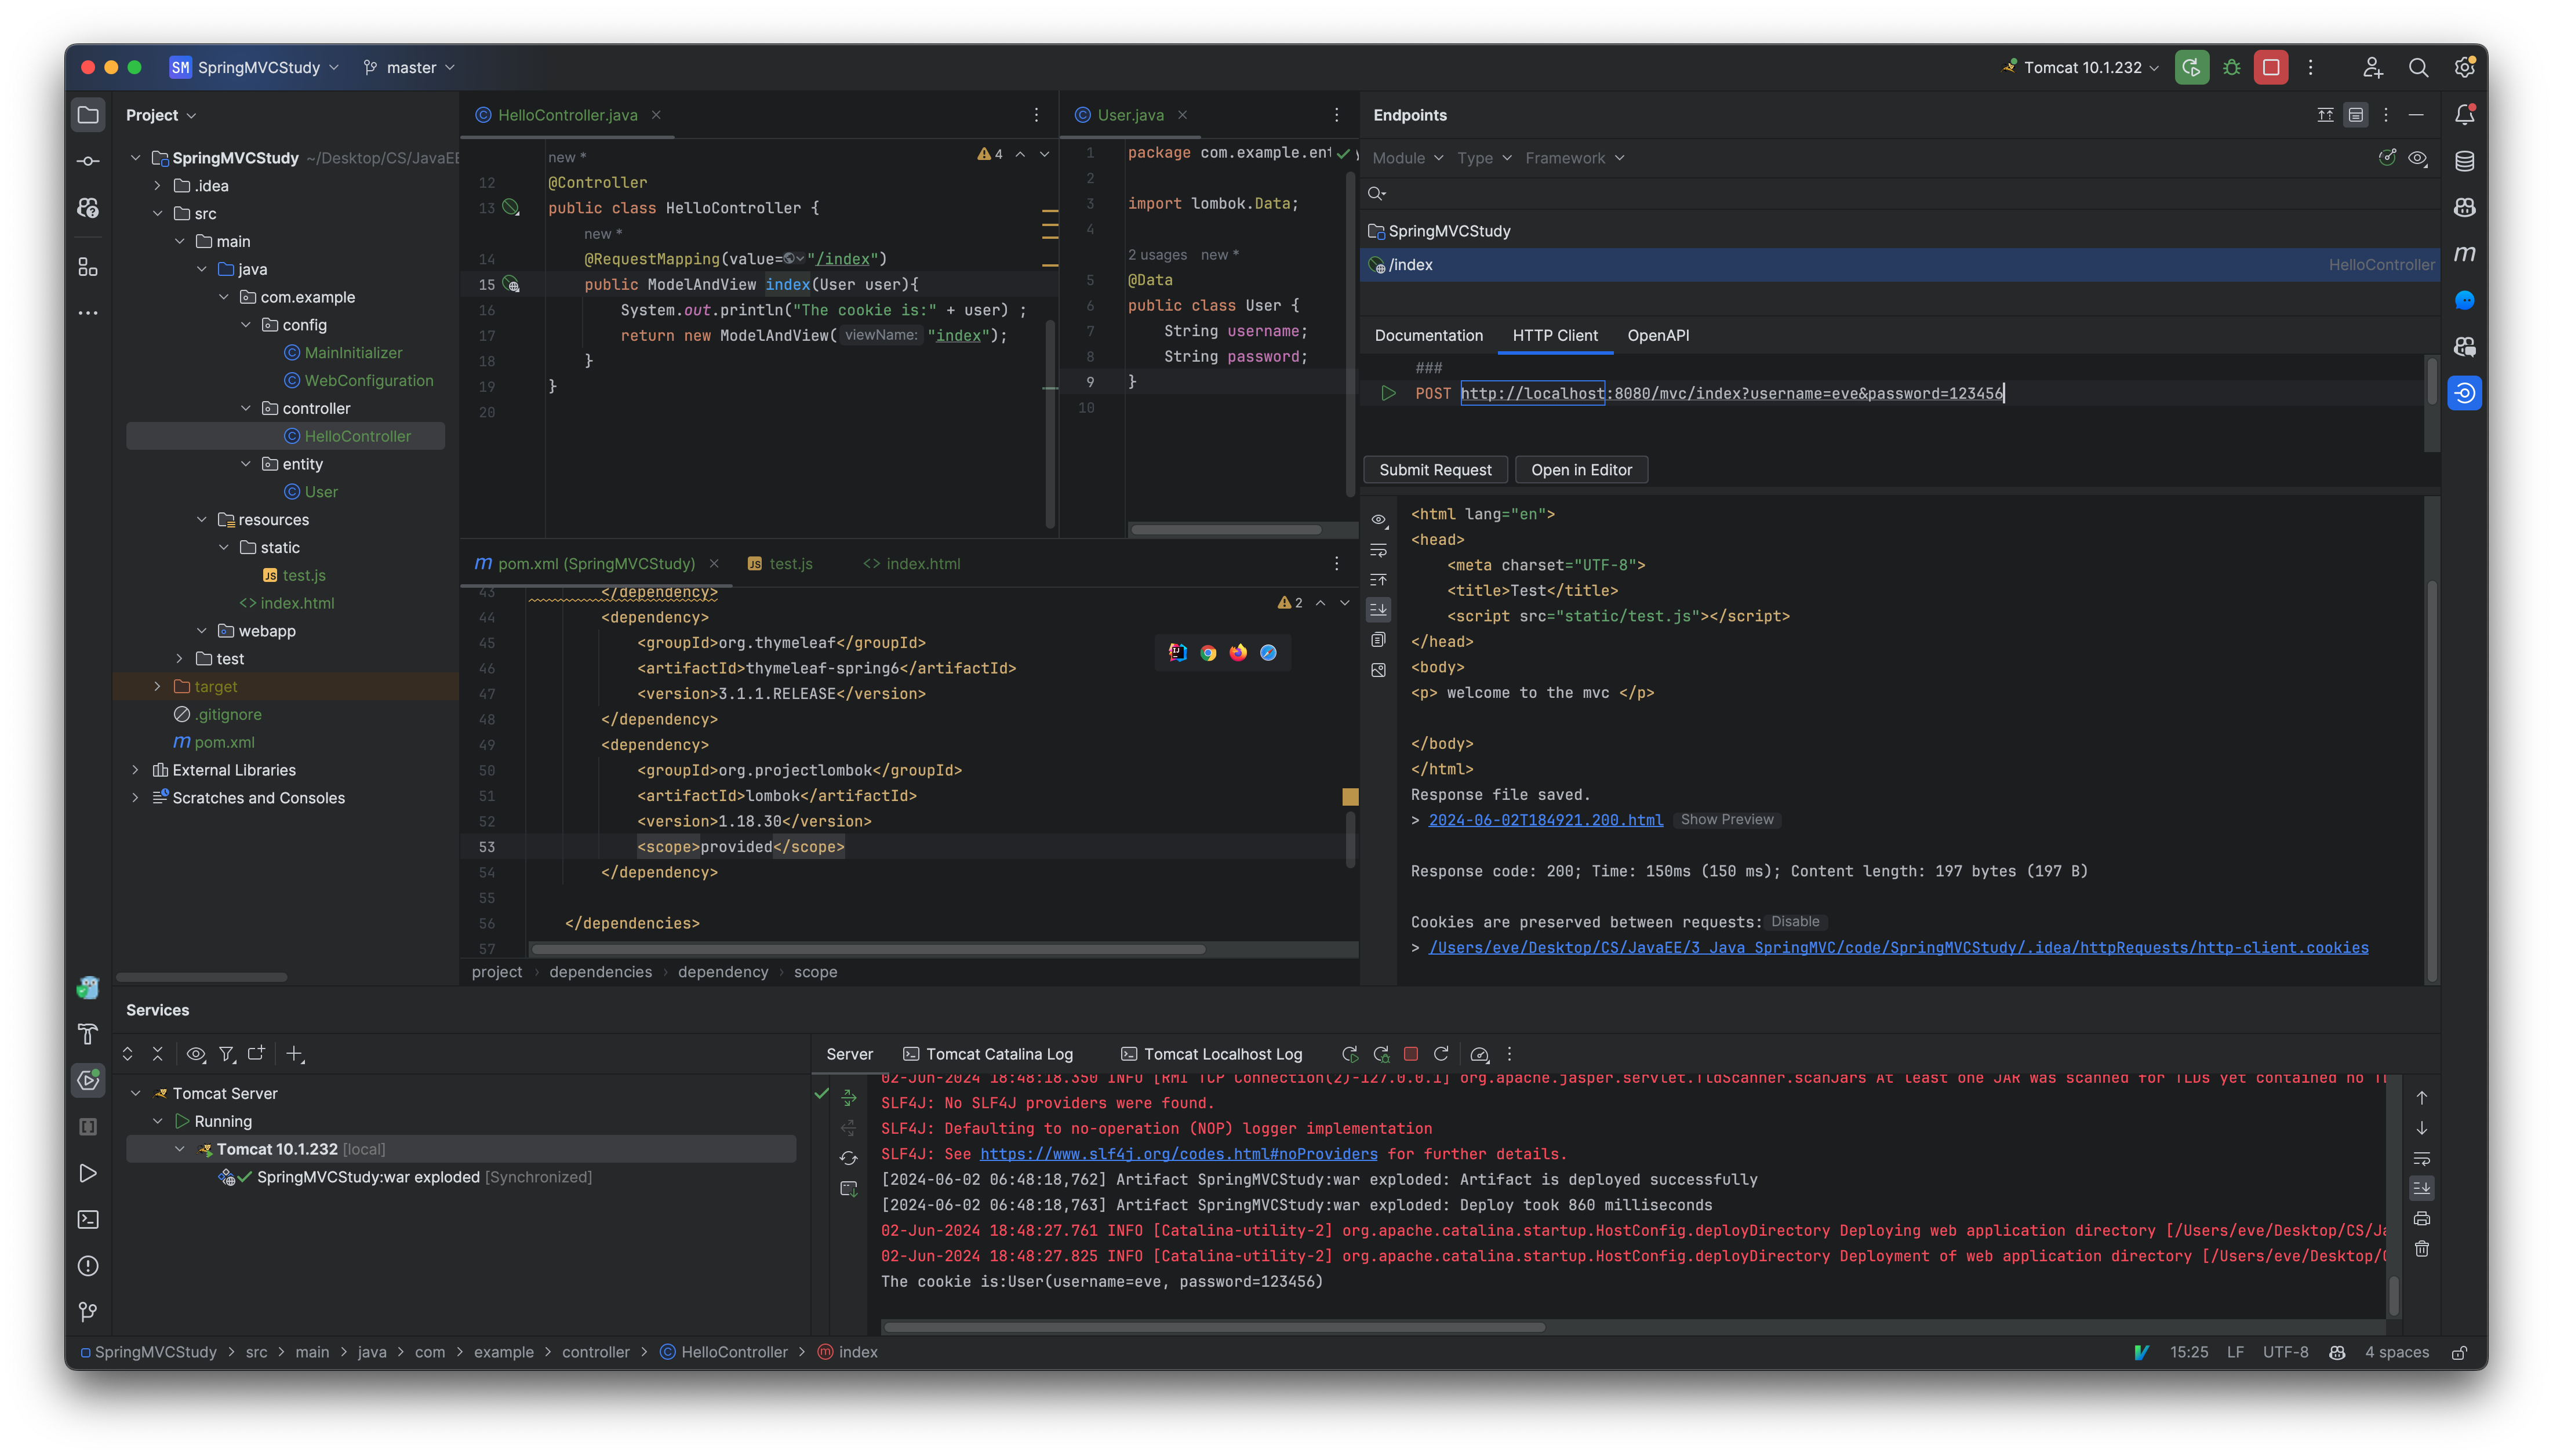Click the Open in Editor button
2553x1456 pixels.
tap(1581, 470)
